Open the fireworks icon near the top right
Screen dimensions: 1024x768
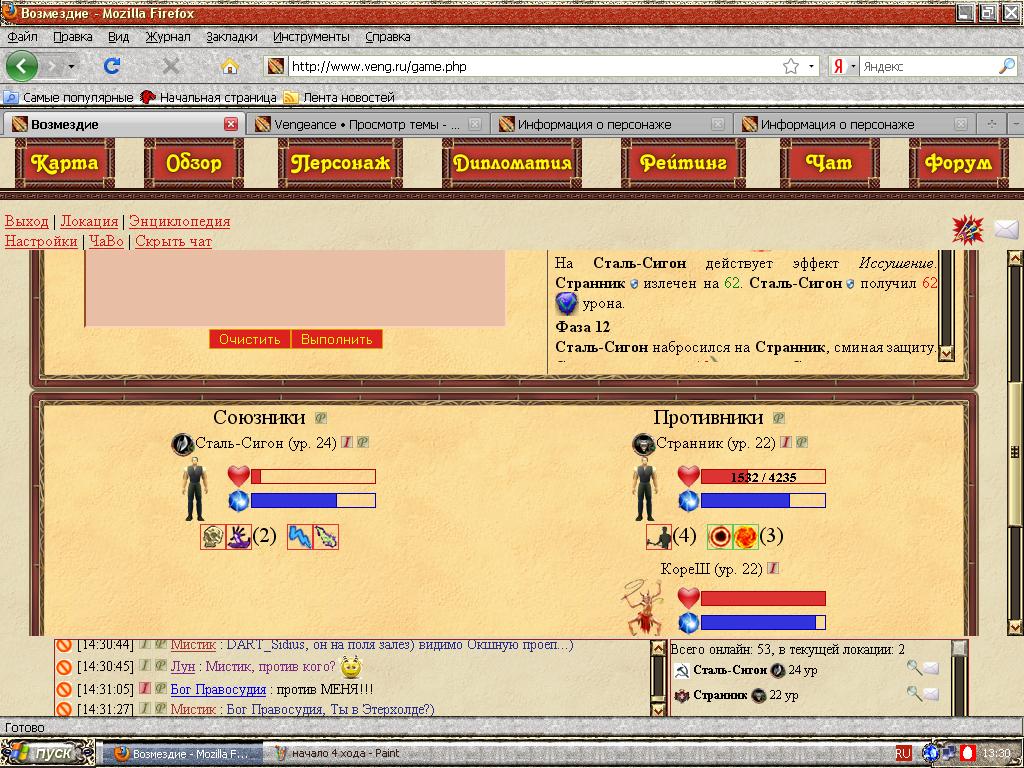tap(968, 230)
